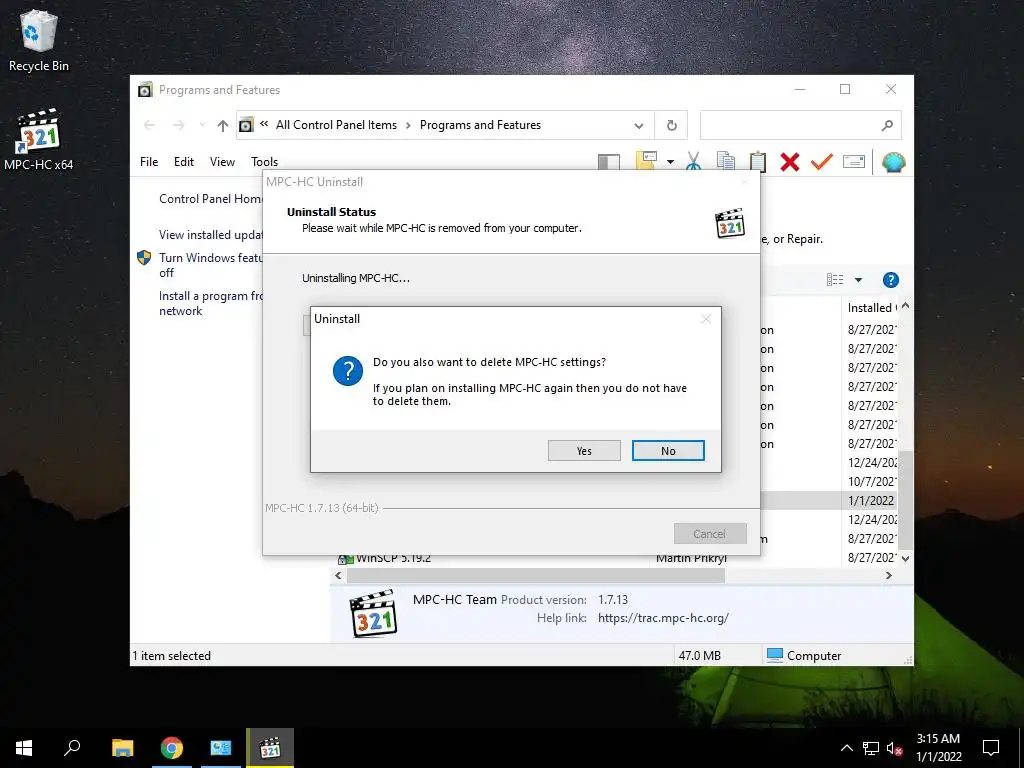Viewport: 1024px width, 768px height.
Task: Expand the view options dropdown arrow
Action: [858, 280]
